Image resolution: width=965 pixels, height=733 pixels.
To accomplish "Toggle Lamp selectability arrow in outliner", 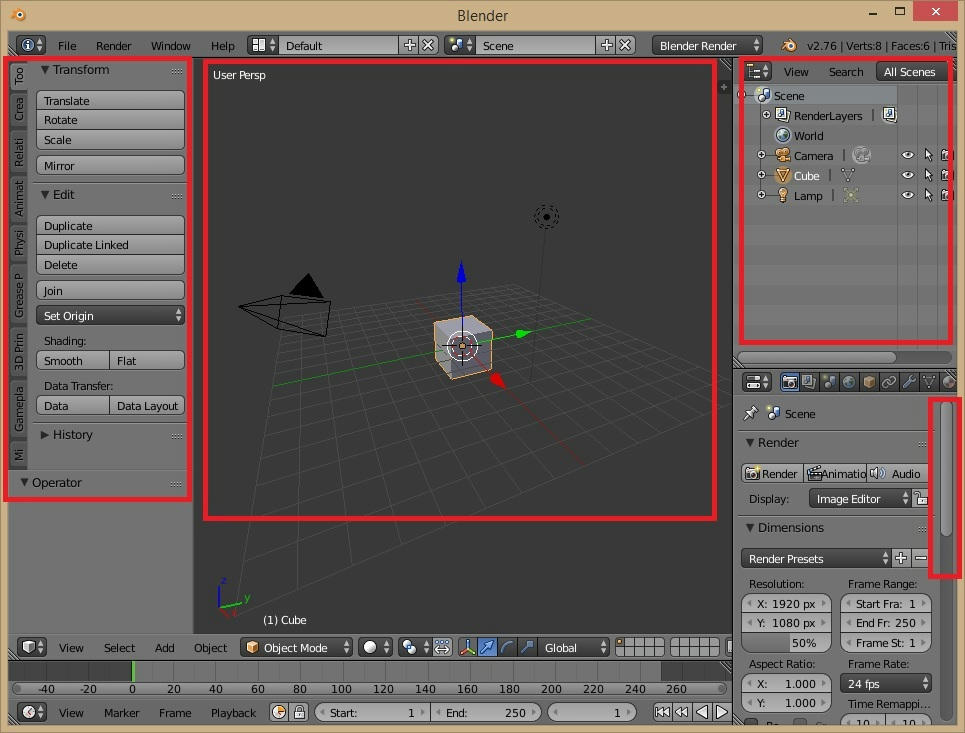I will pyautogui.click(x=928, y=196).
